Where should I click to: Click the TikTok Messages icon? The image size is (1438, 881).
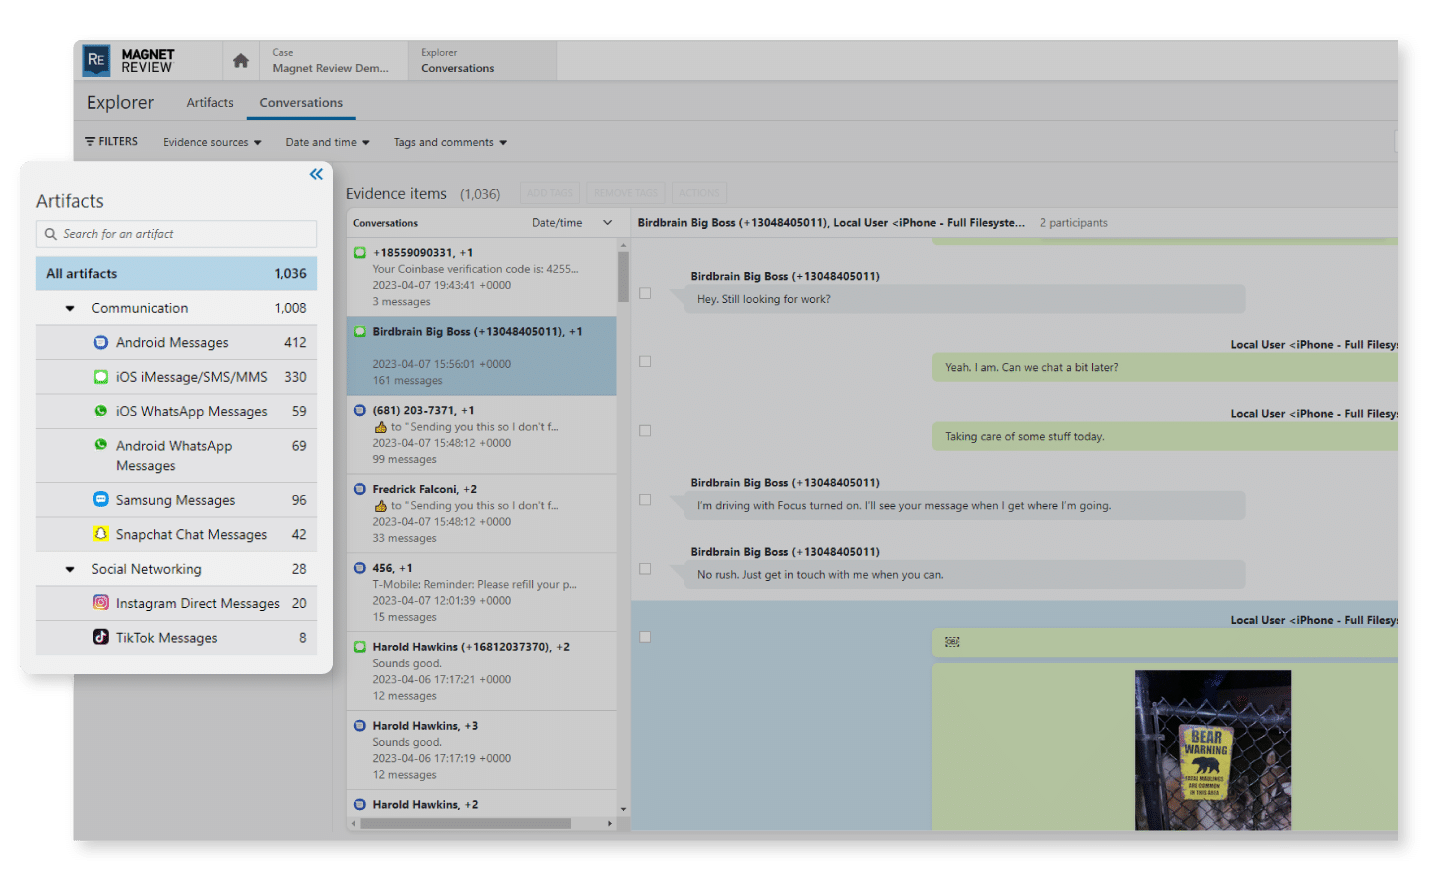pyautogui.click(x=101, y=637)
